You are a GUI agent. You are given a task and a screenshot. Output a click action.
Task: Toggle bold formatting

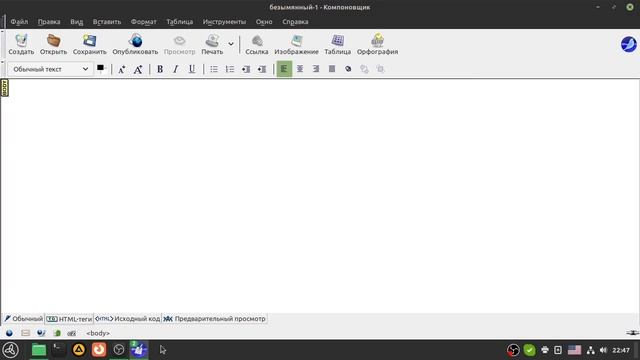[160, 69]
